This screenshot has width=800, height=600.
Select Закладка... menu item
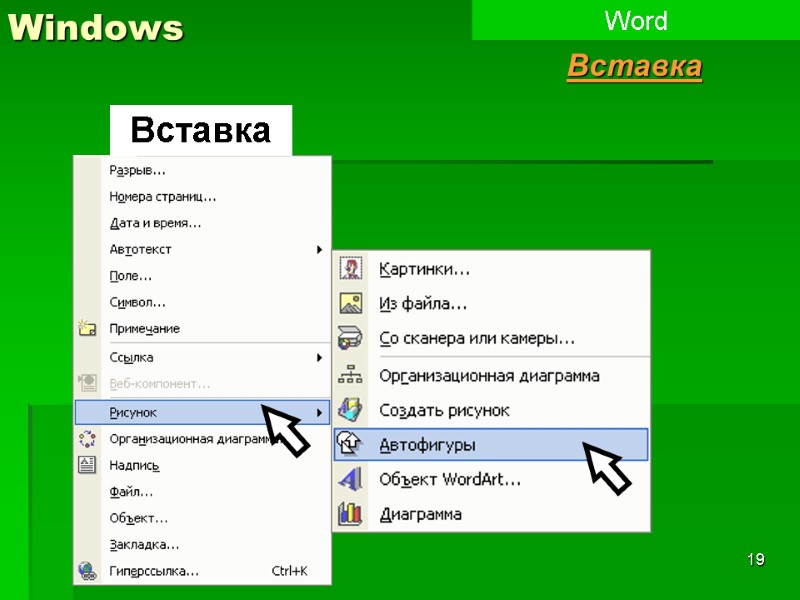pyautogui.click(x=203, y=544)
